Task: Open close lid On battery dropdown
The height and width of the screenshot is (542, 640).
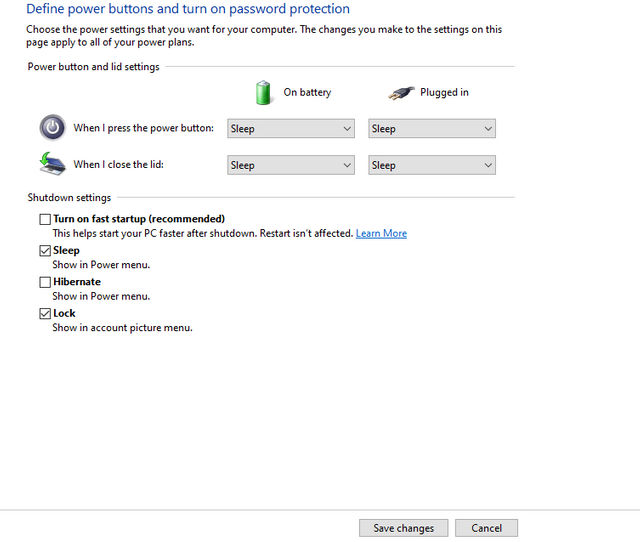Action: [x=291, y=165]
